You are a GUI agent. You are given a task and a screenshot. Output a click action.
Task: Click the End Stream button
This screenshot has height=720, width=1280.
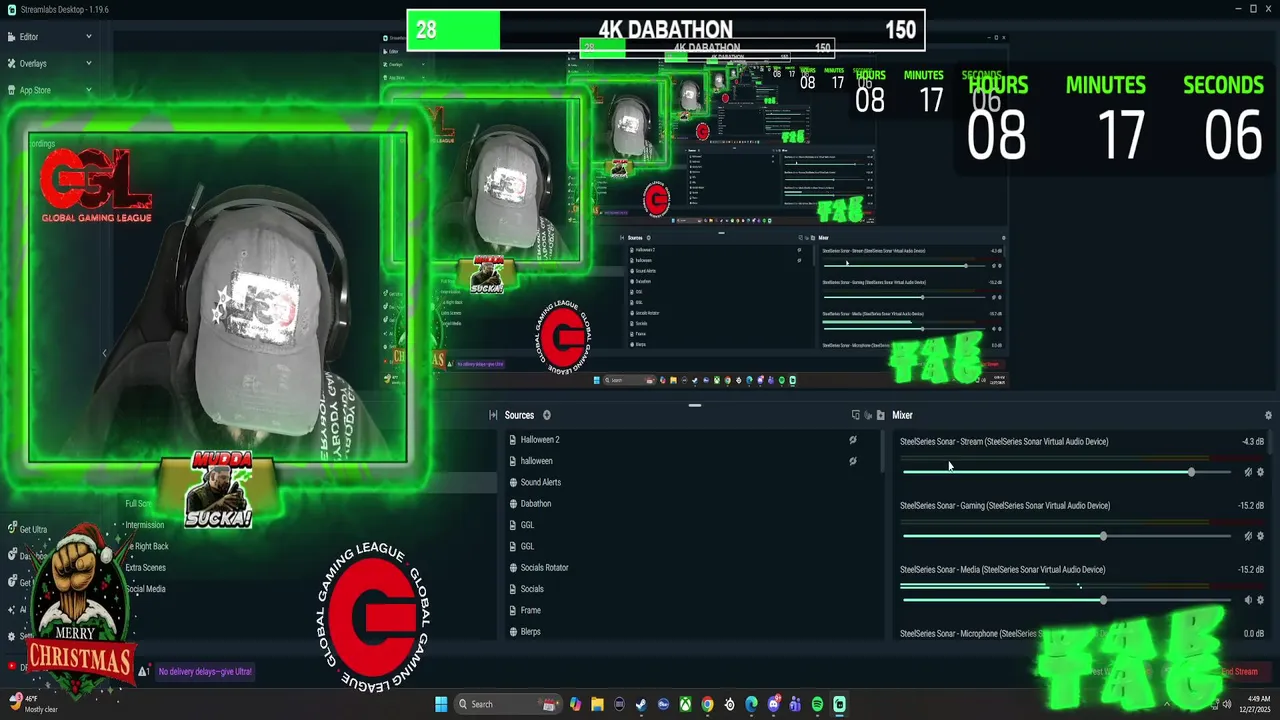[1239, 672]
